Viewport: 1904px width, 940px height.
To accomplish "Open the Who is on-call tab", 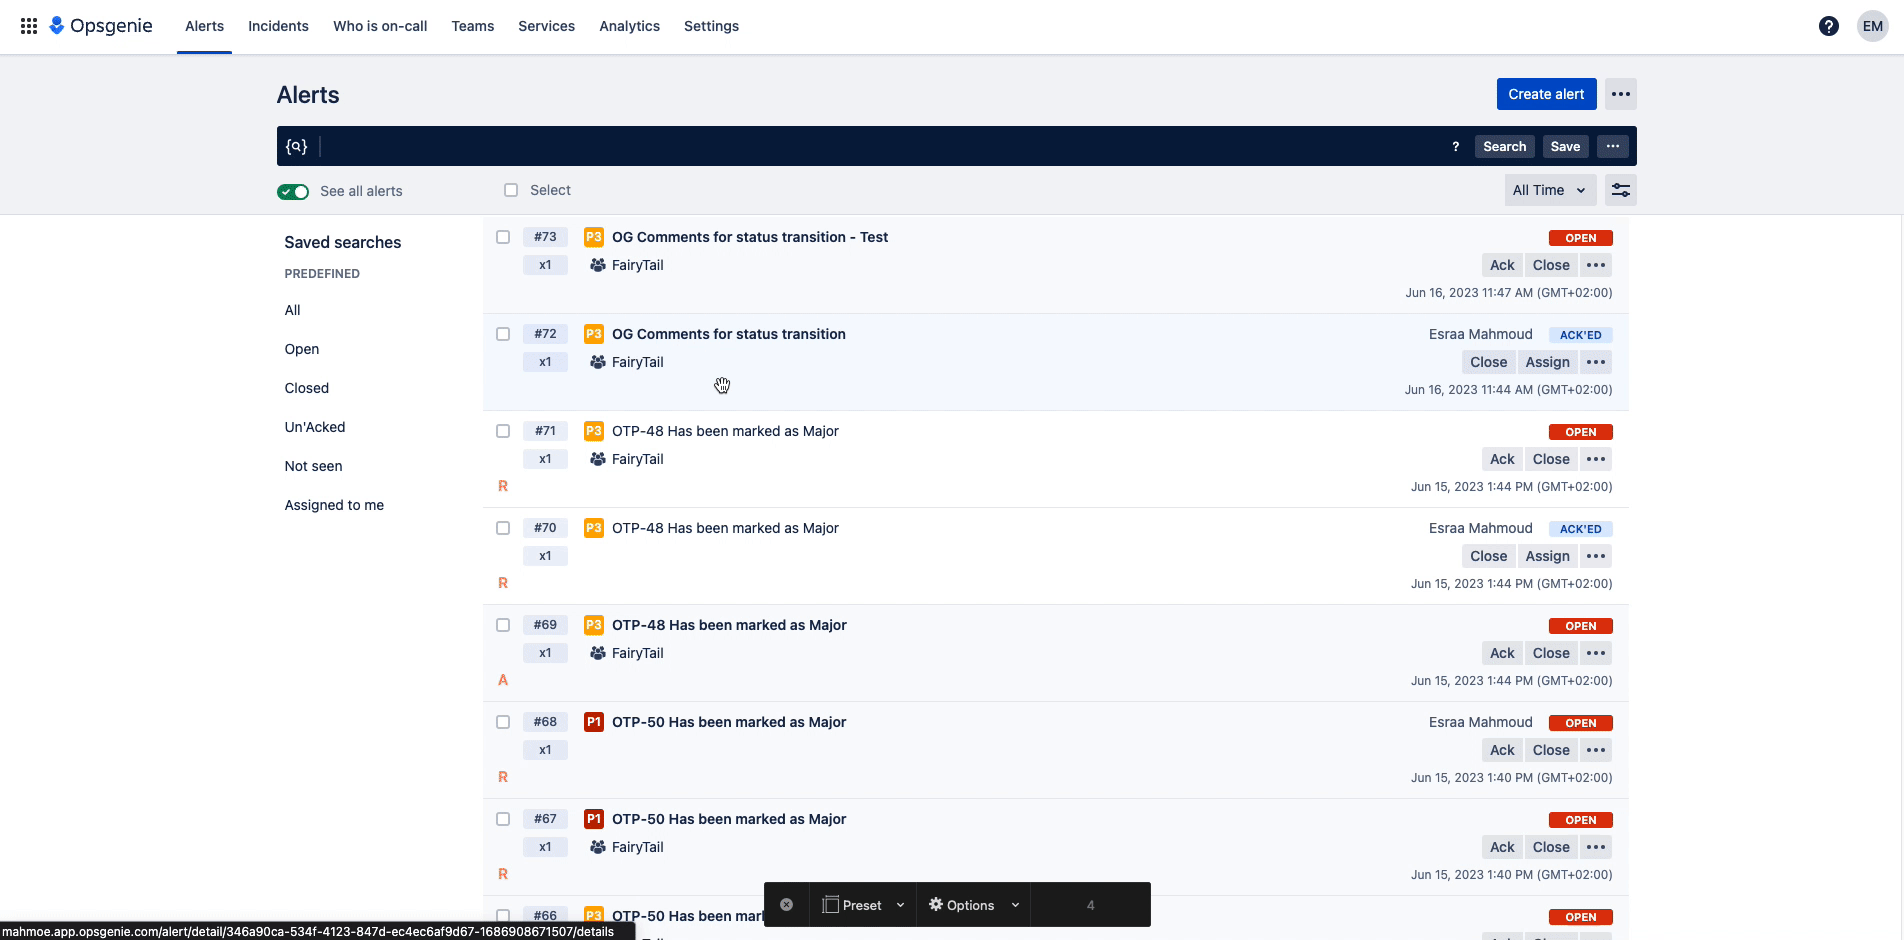I will pyautogui.click(x=380, y=26).
